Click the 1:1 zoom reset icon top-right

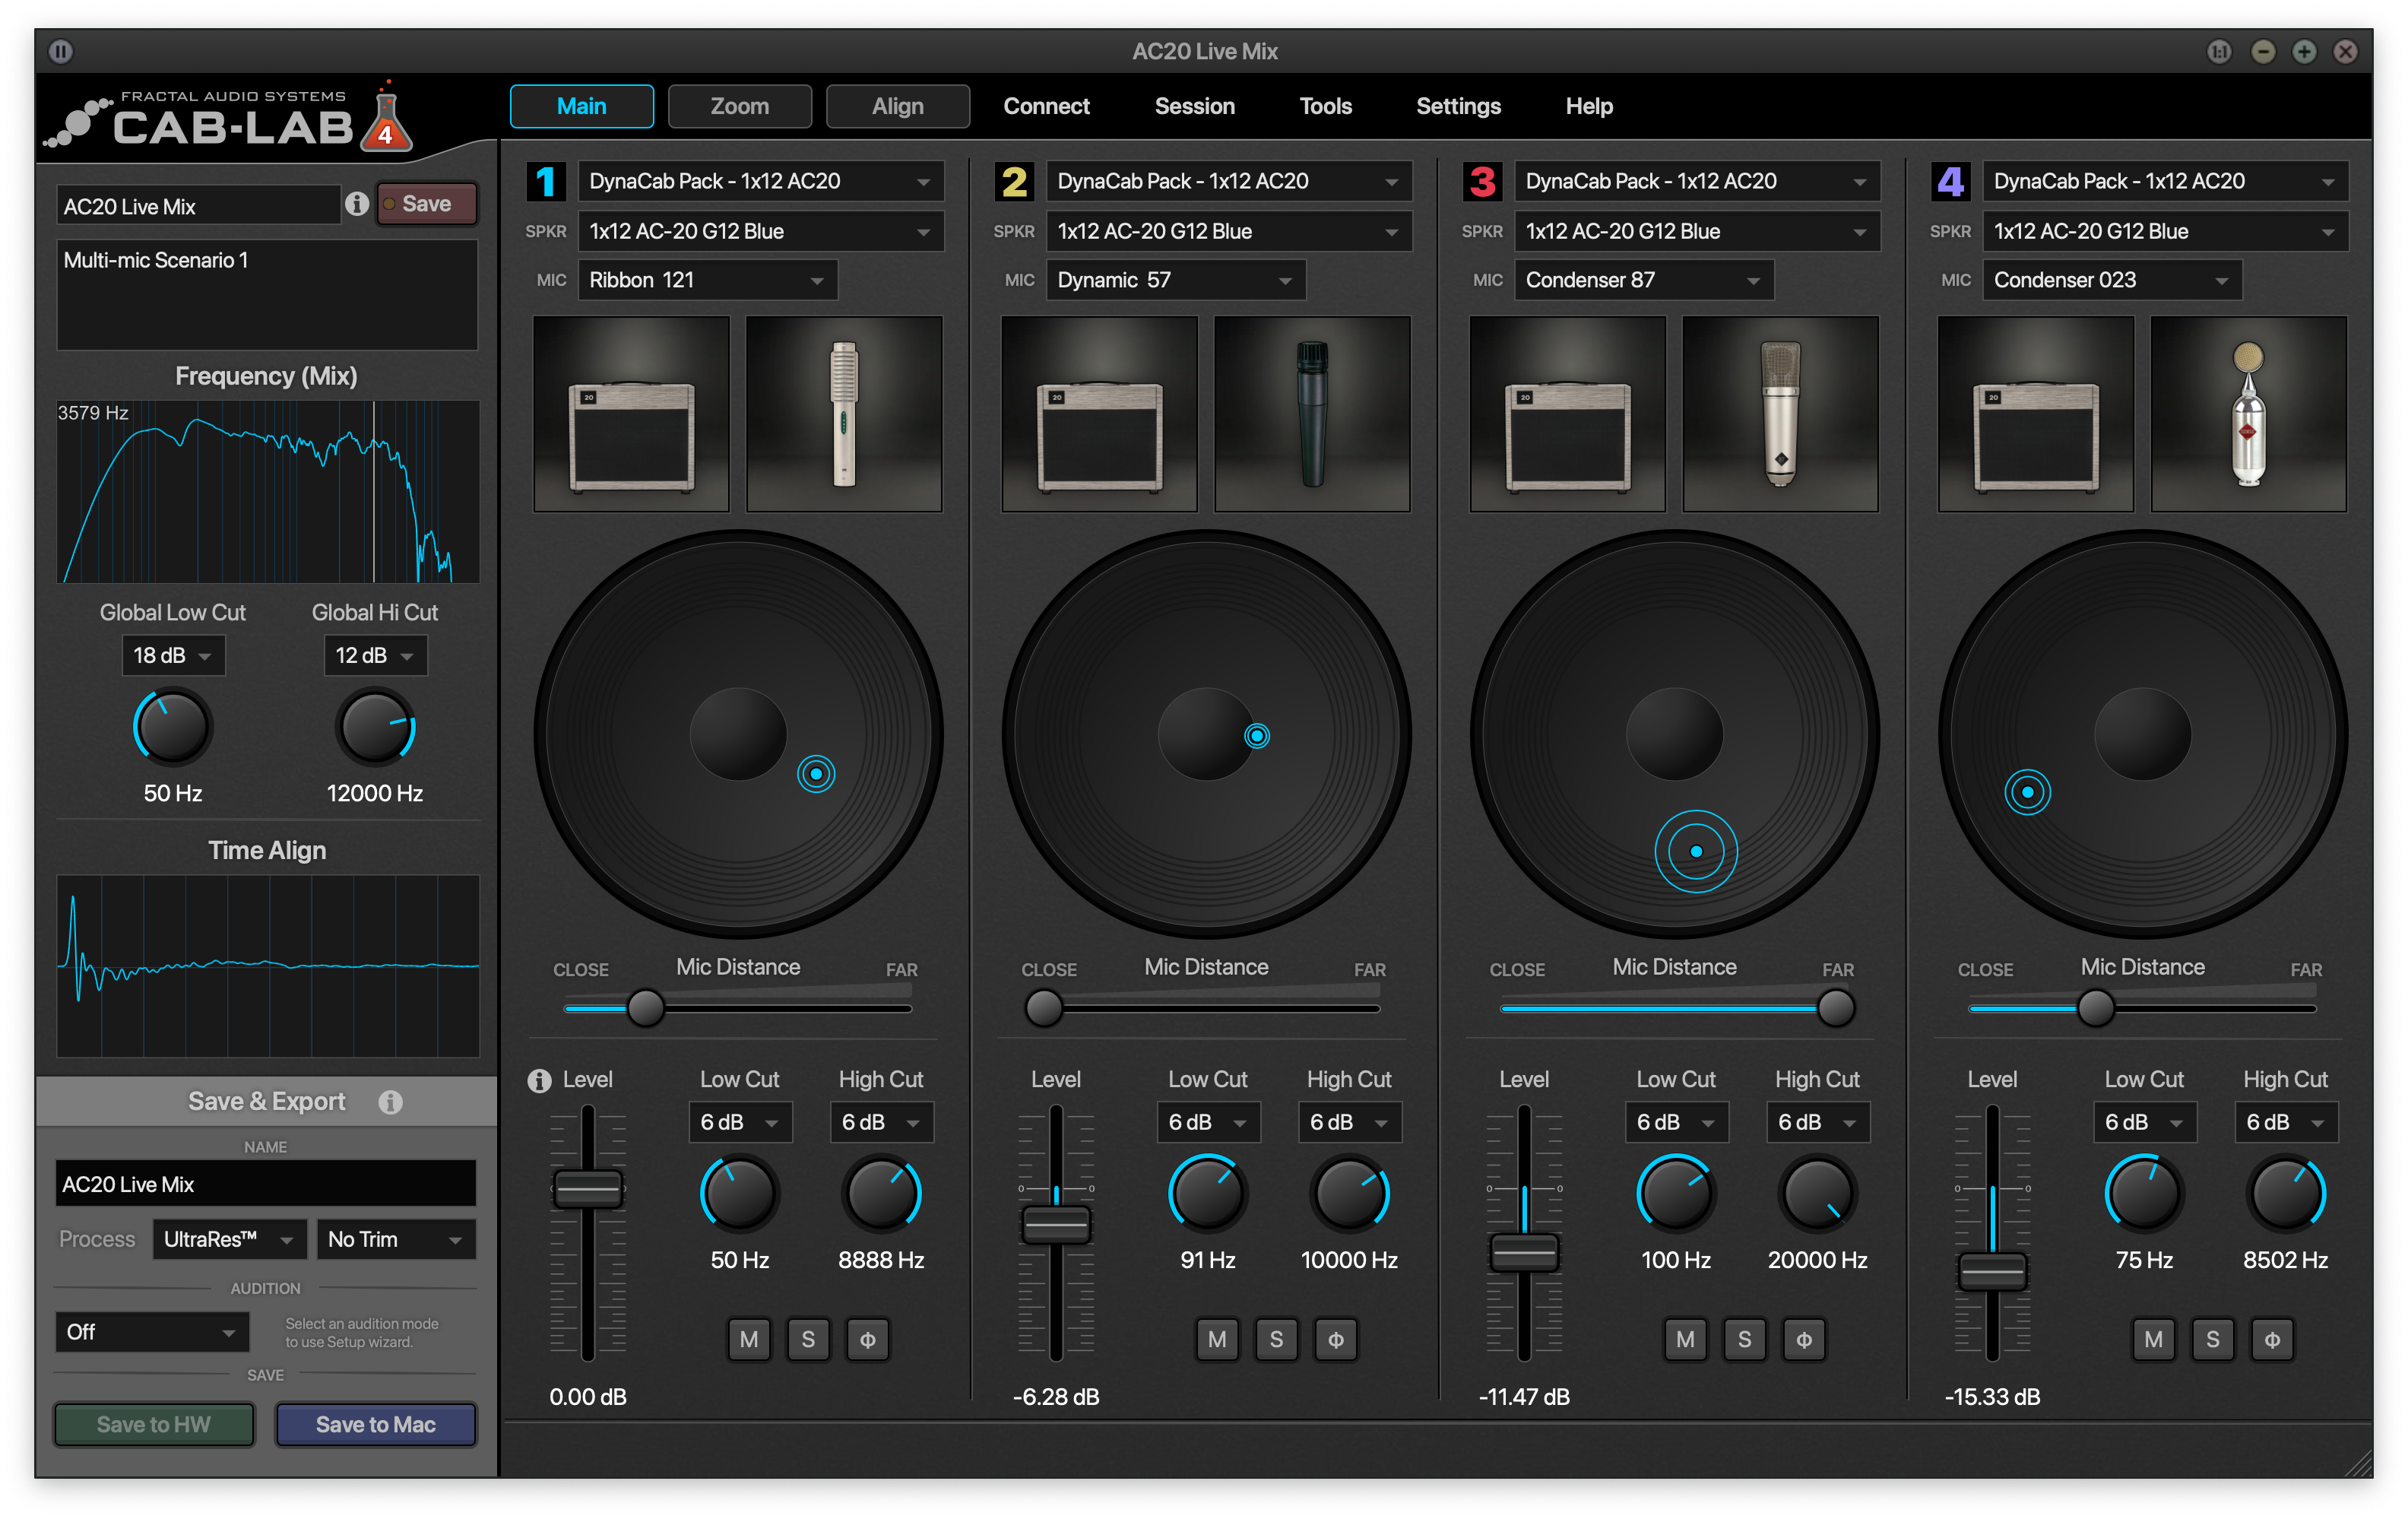pos(2220,50)
